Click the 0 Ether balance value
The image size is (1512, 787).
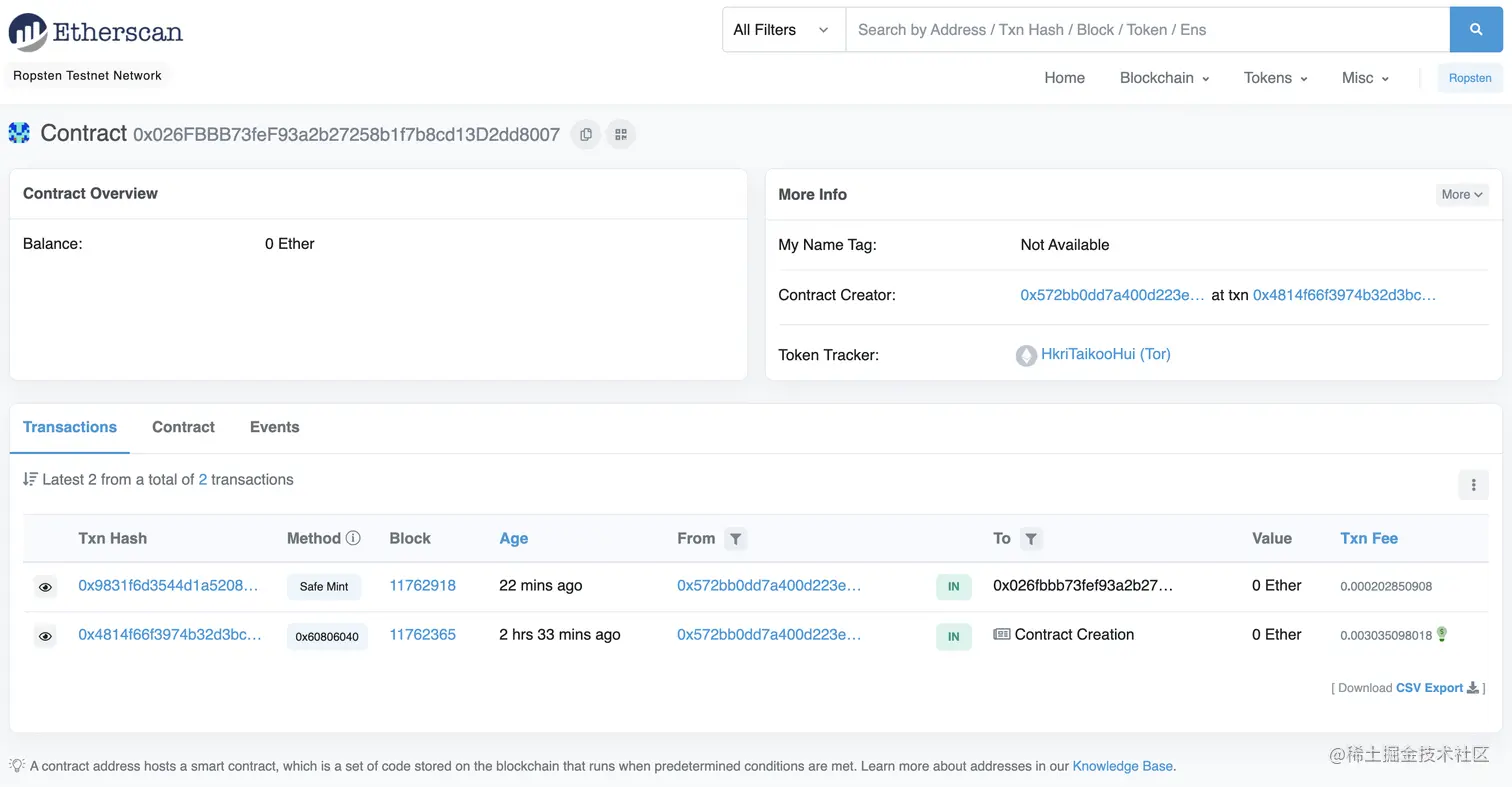(290, 244)
